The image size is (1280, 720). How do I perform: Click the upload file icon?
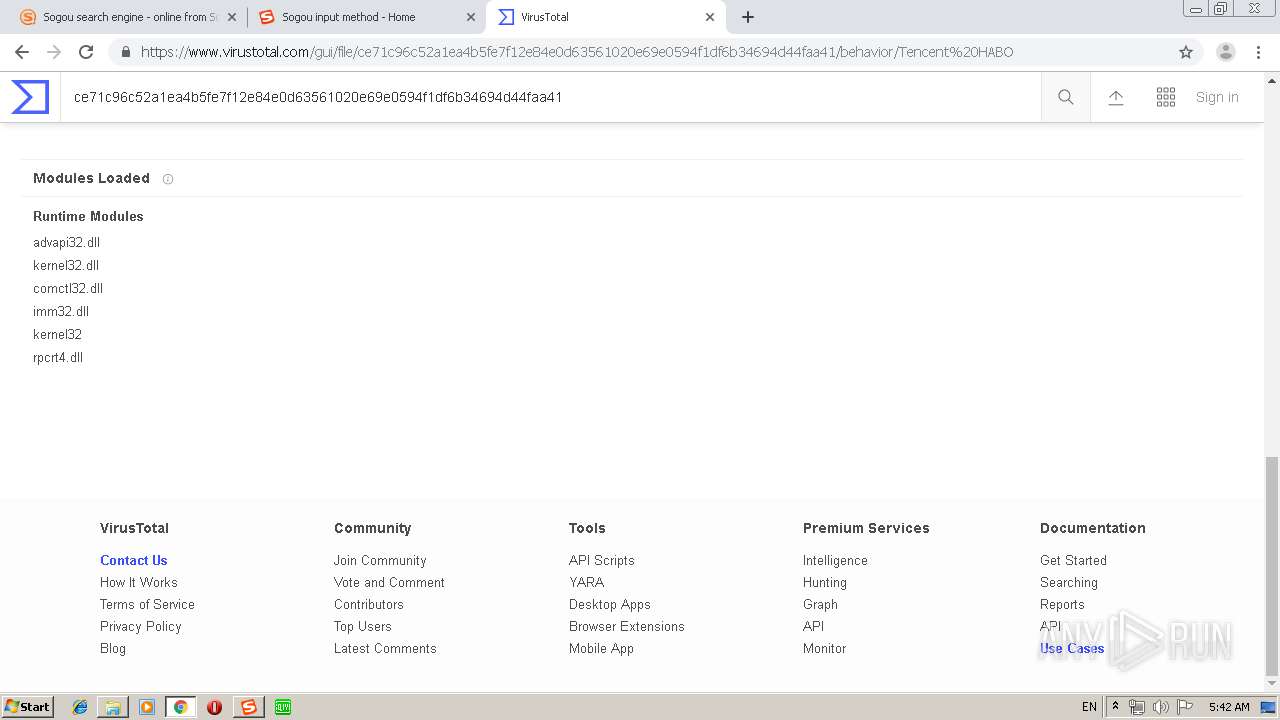tap(1116, 97)
